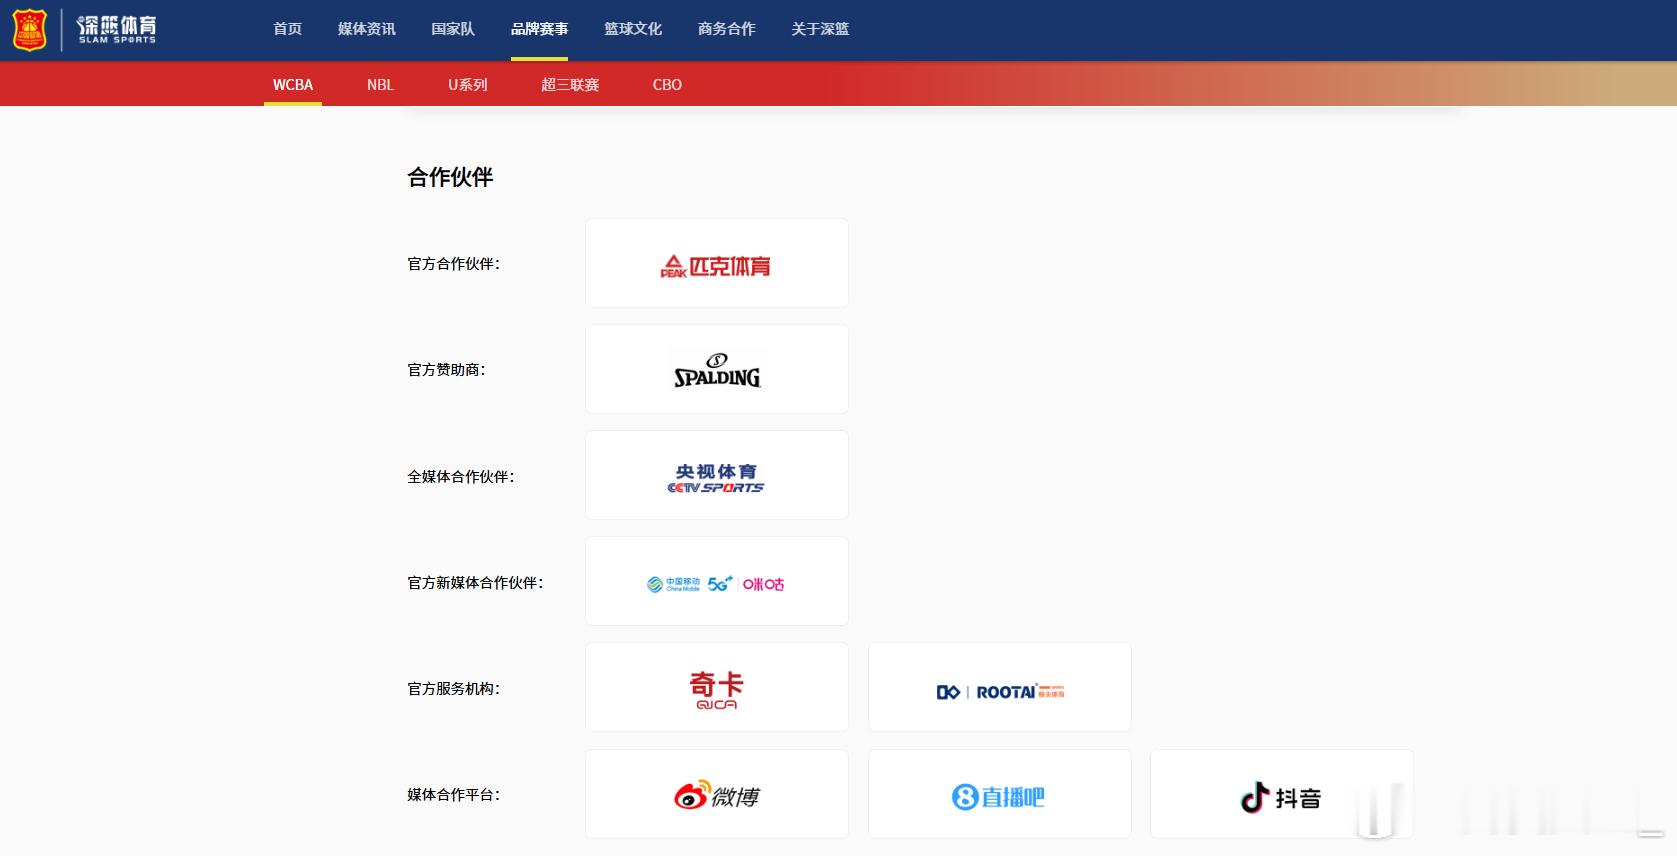Click the 官方合作伙伴 row label
This screenshot has height=856, width=1677.
pos(454,264)
